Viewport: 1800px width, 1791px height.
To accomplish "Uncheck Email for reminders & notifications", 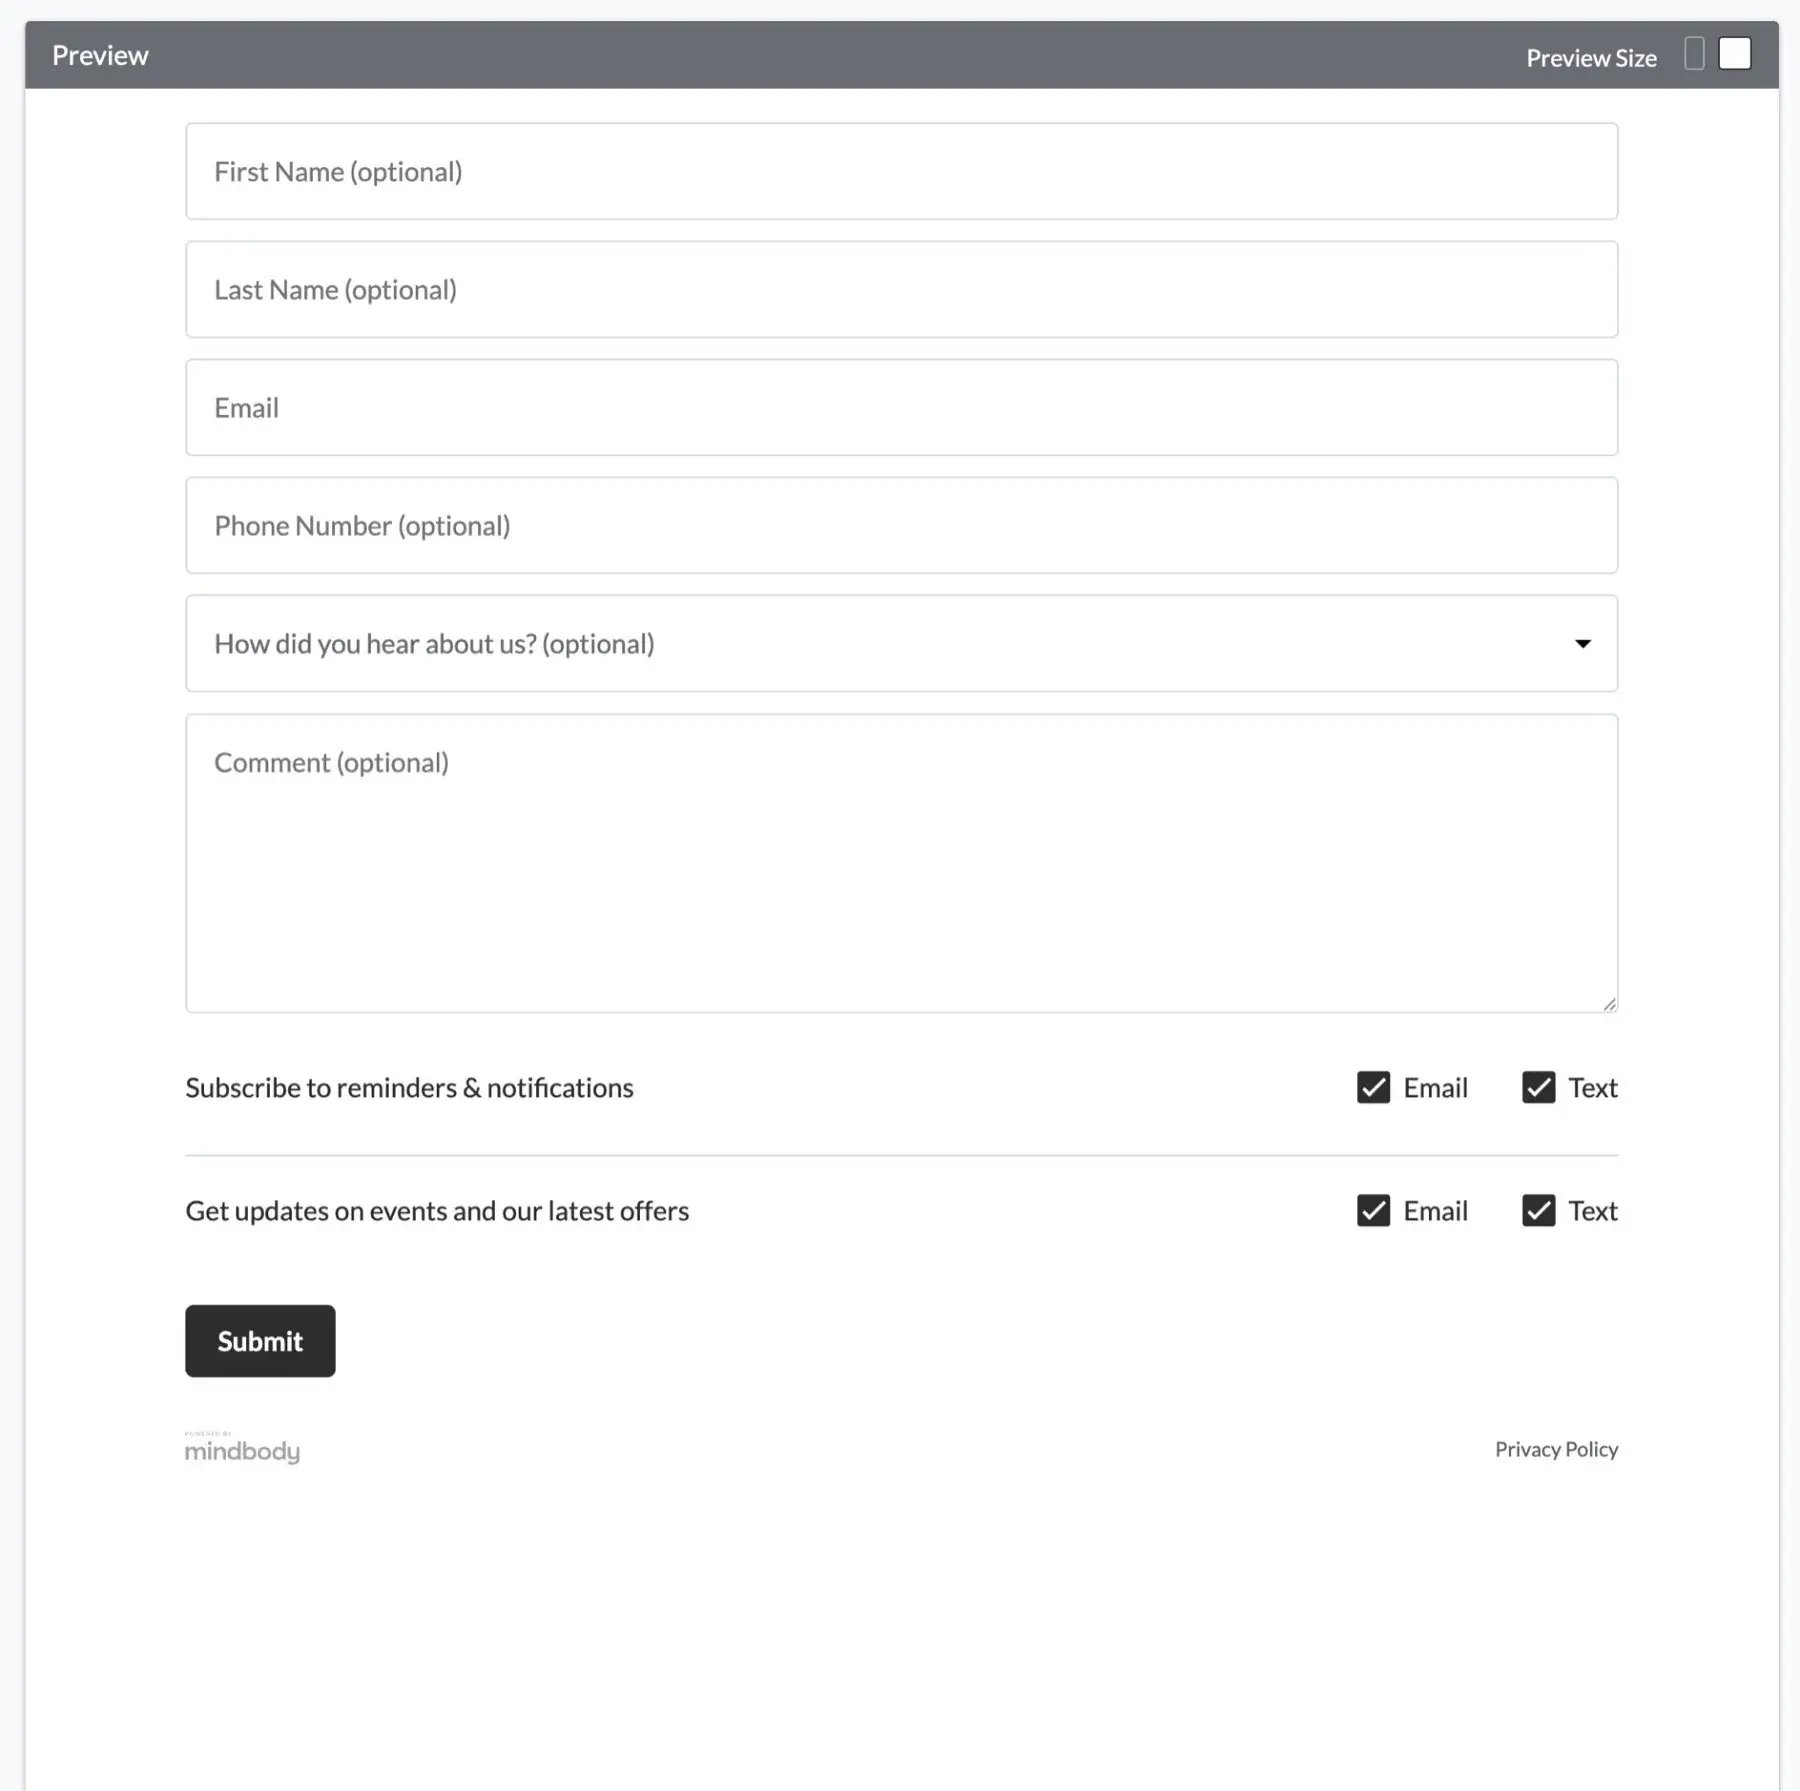I will (1373, 1087).
